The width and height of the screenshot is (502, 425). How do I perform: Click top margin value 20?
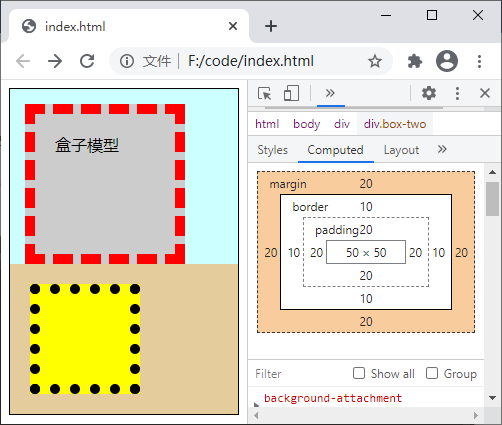click(x=366, y=184)
